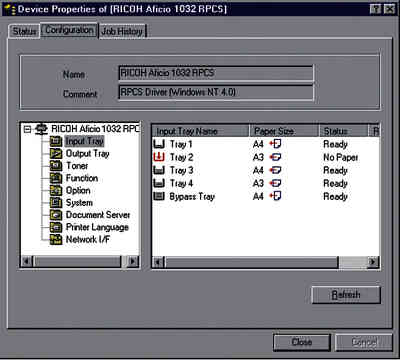400x360 pixels.
Task: Click the tray list scroll-right arrow
Action: (x=373, y=262)
